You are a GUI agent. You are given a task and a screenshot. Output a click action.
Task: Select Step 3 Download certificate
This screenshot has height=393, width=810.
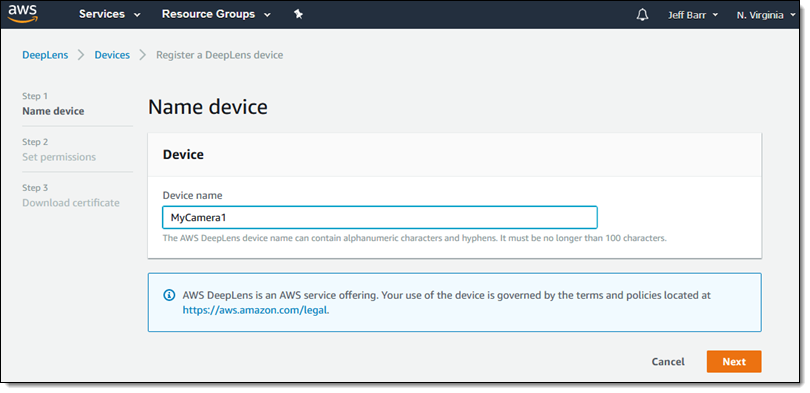coord(71,196)
